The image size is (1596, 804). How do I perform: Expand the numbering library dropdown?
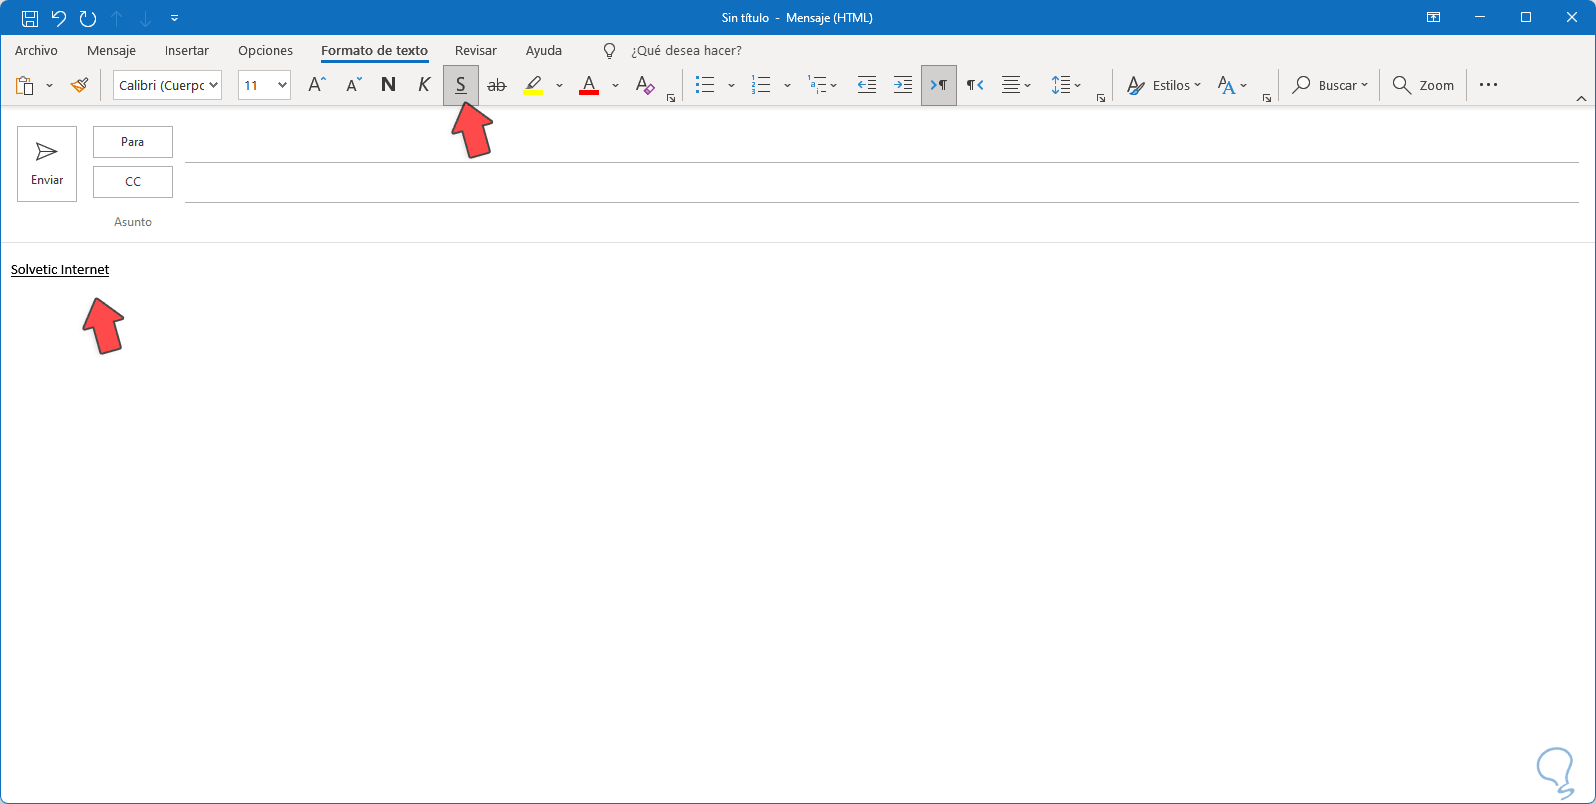[787, 85]
